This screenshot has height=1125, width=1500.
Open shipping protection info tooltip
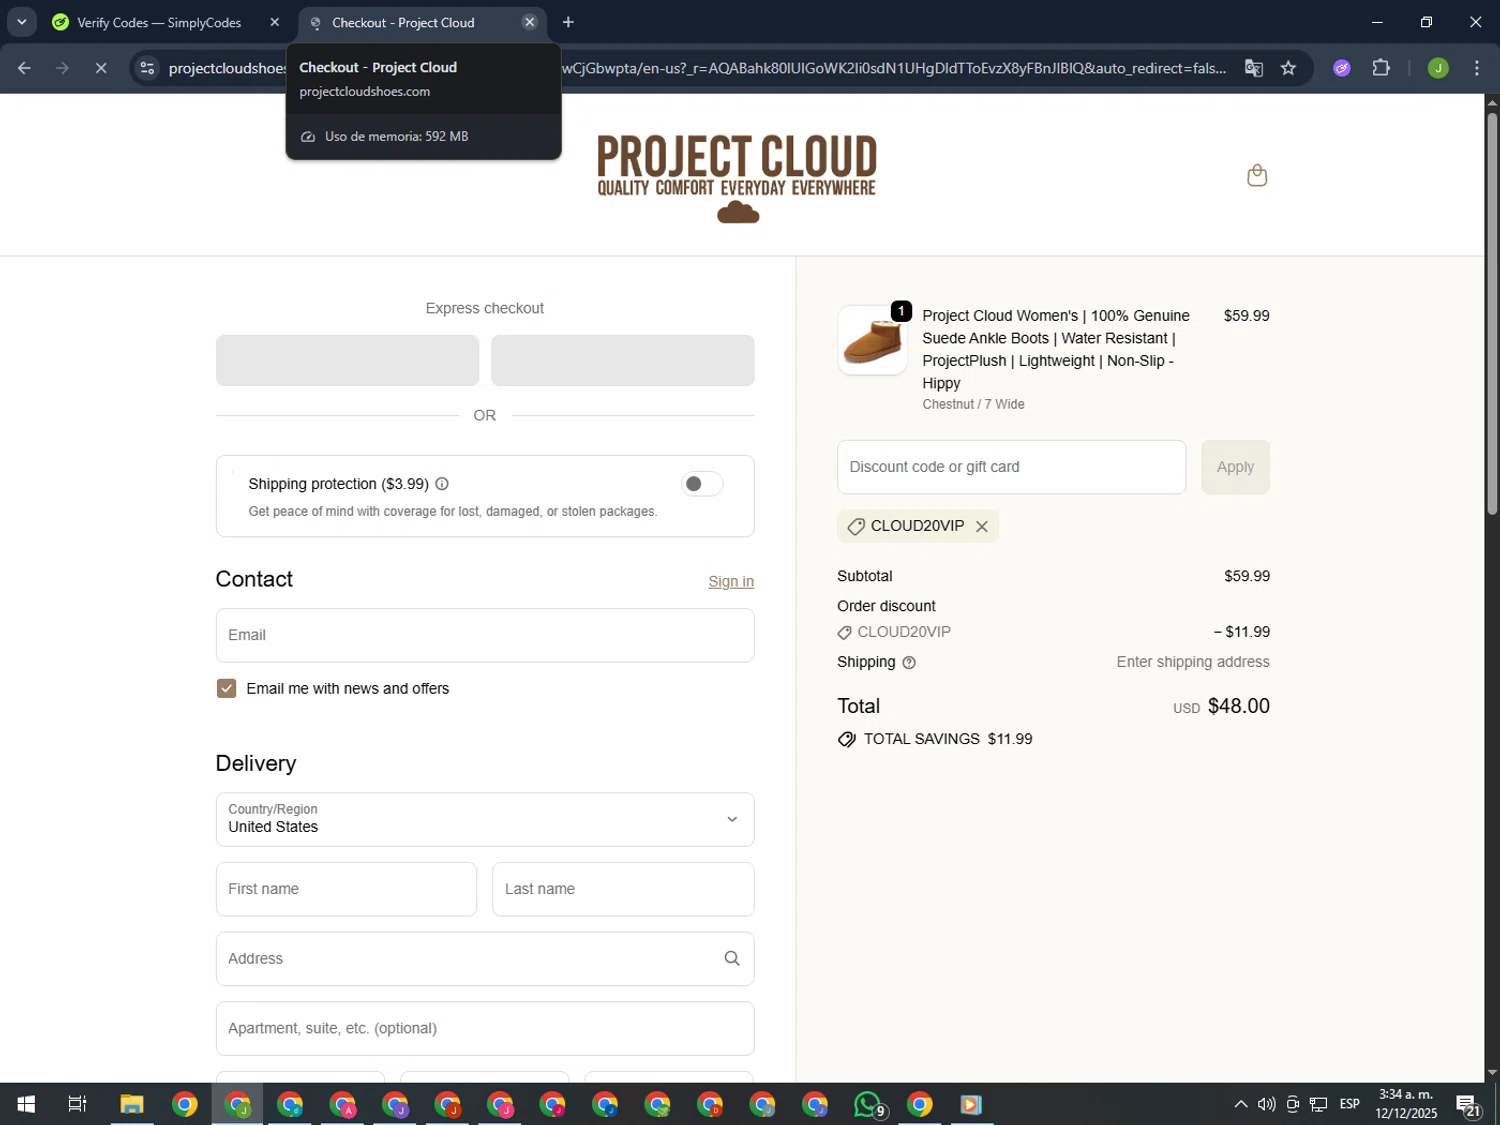pyautogui.click(x=442, y=484)
